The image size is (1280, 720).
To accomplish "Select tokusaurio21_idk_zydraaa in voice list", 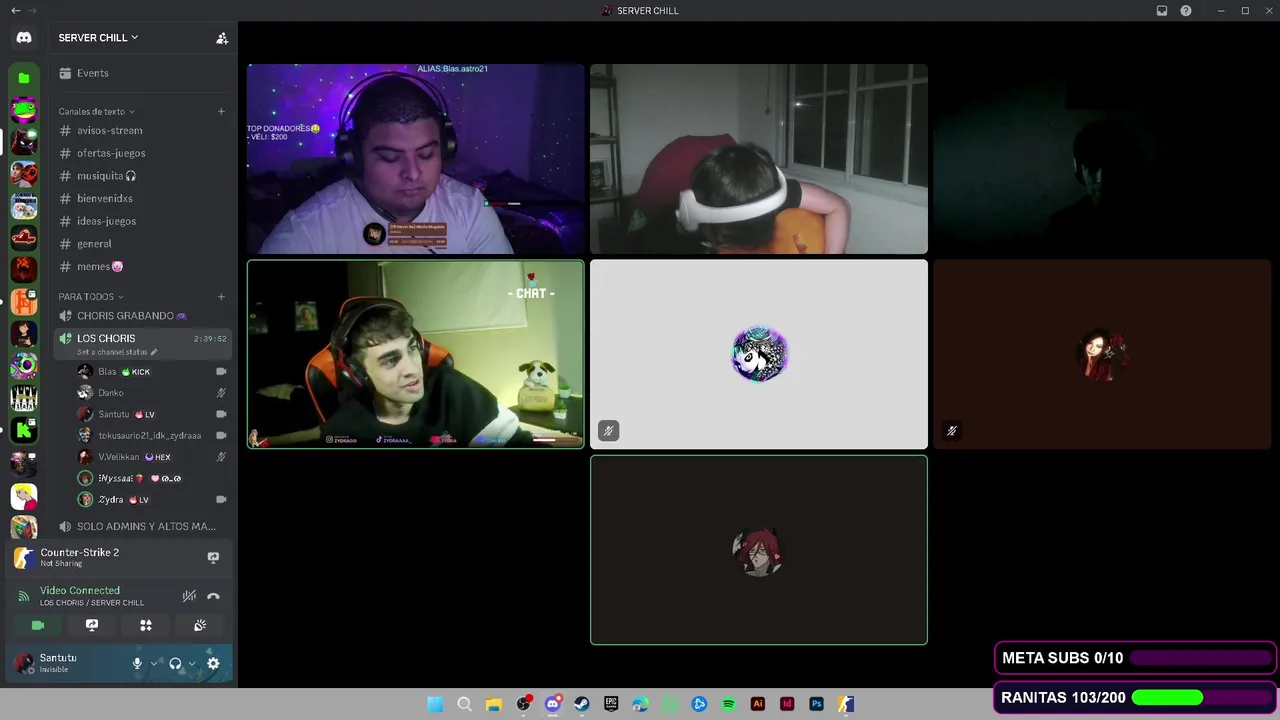I will coord(152,435).
